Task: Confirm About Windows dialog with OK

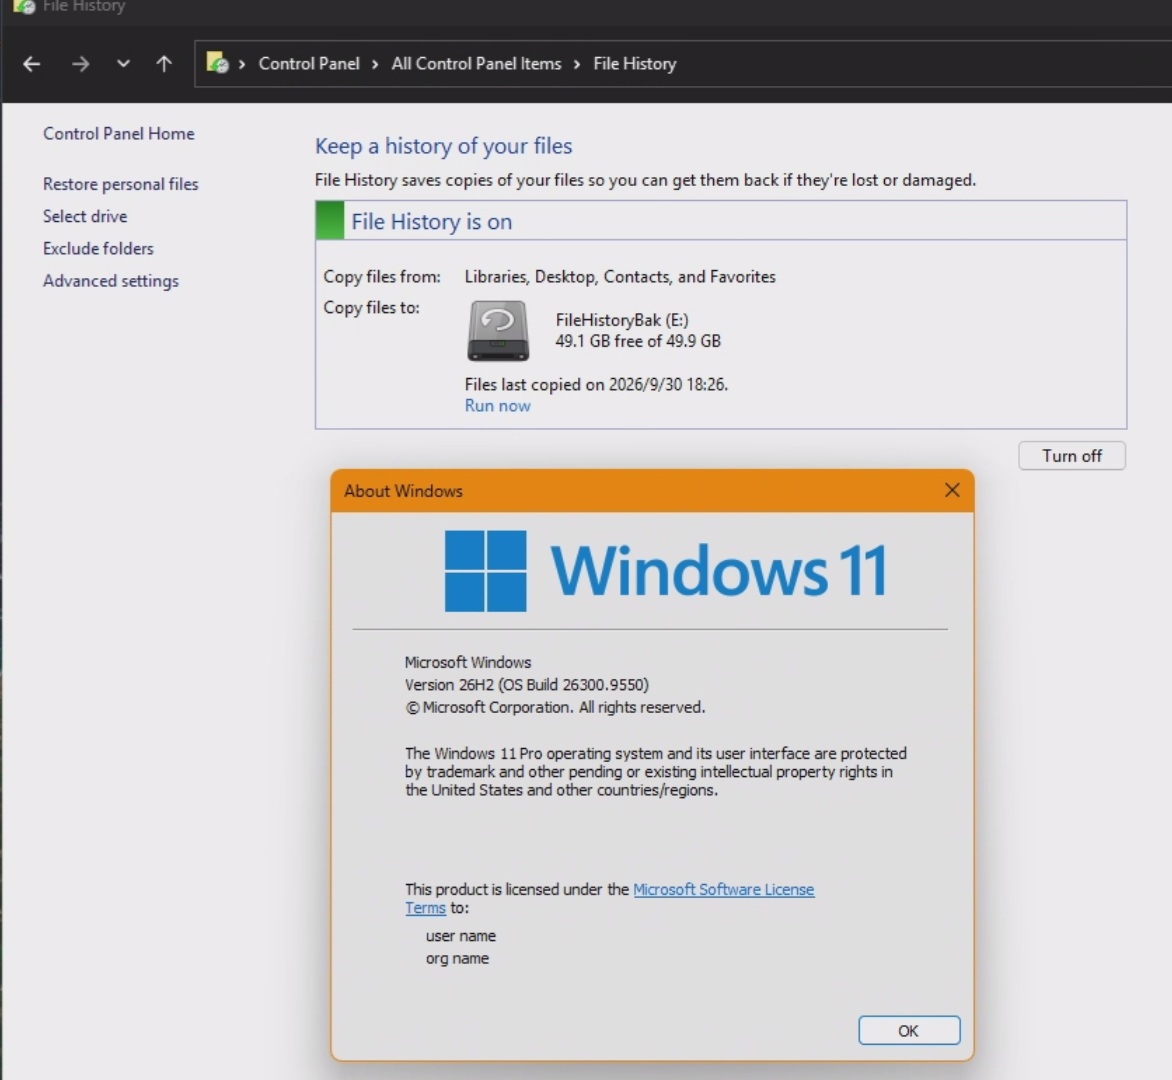Action: point(909,1031)
